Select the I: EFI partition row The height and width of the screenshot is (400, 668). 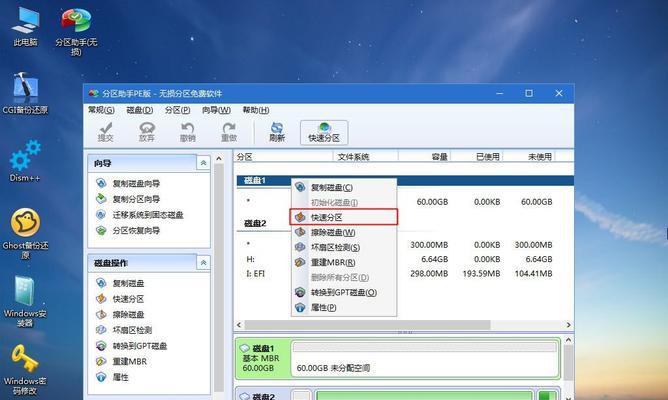tap(404, 273)
